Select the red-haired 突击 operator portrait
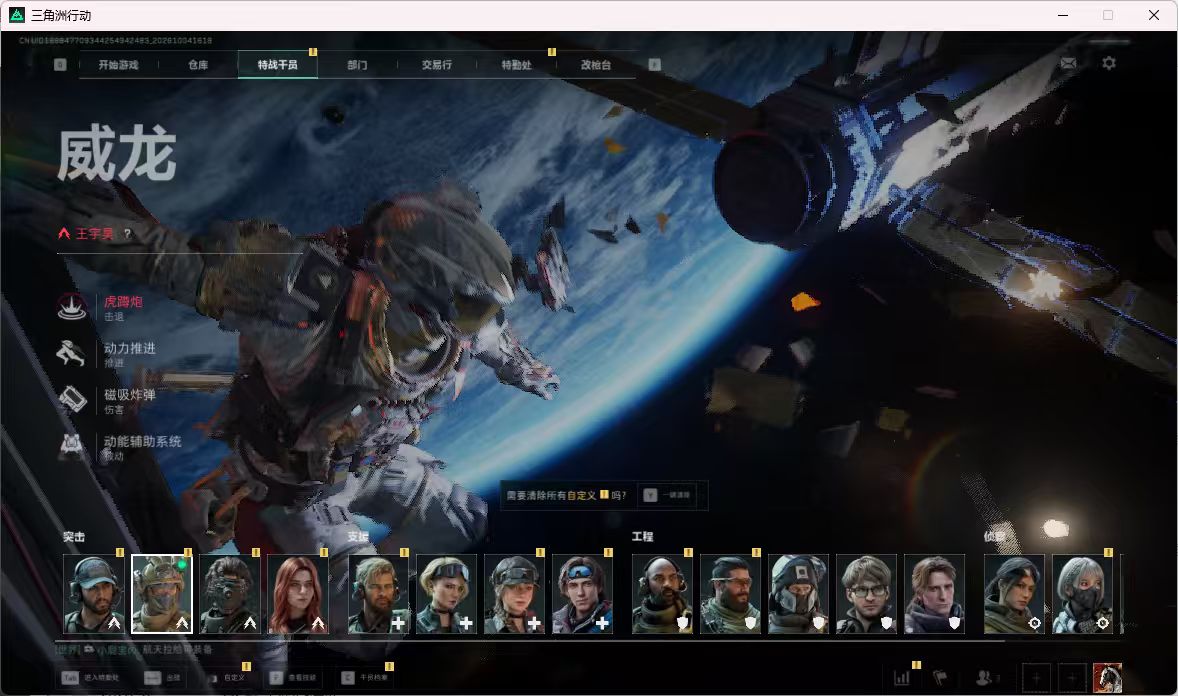This screenshot has height=696, width=1178. click(x=298, y=594)
